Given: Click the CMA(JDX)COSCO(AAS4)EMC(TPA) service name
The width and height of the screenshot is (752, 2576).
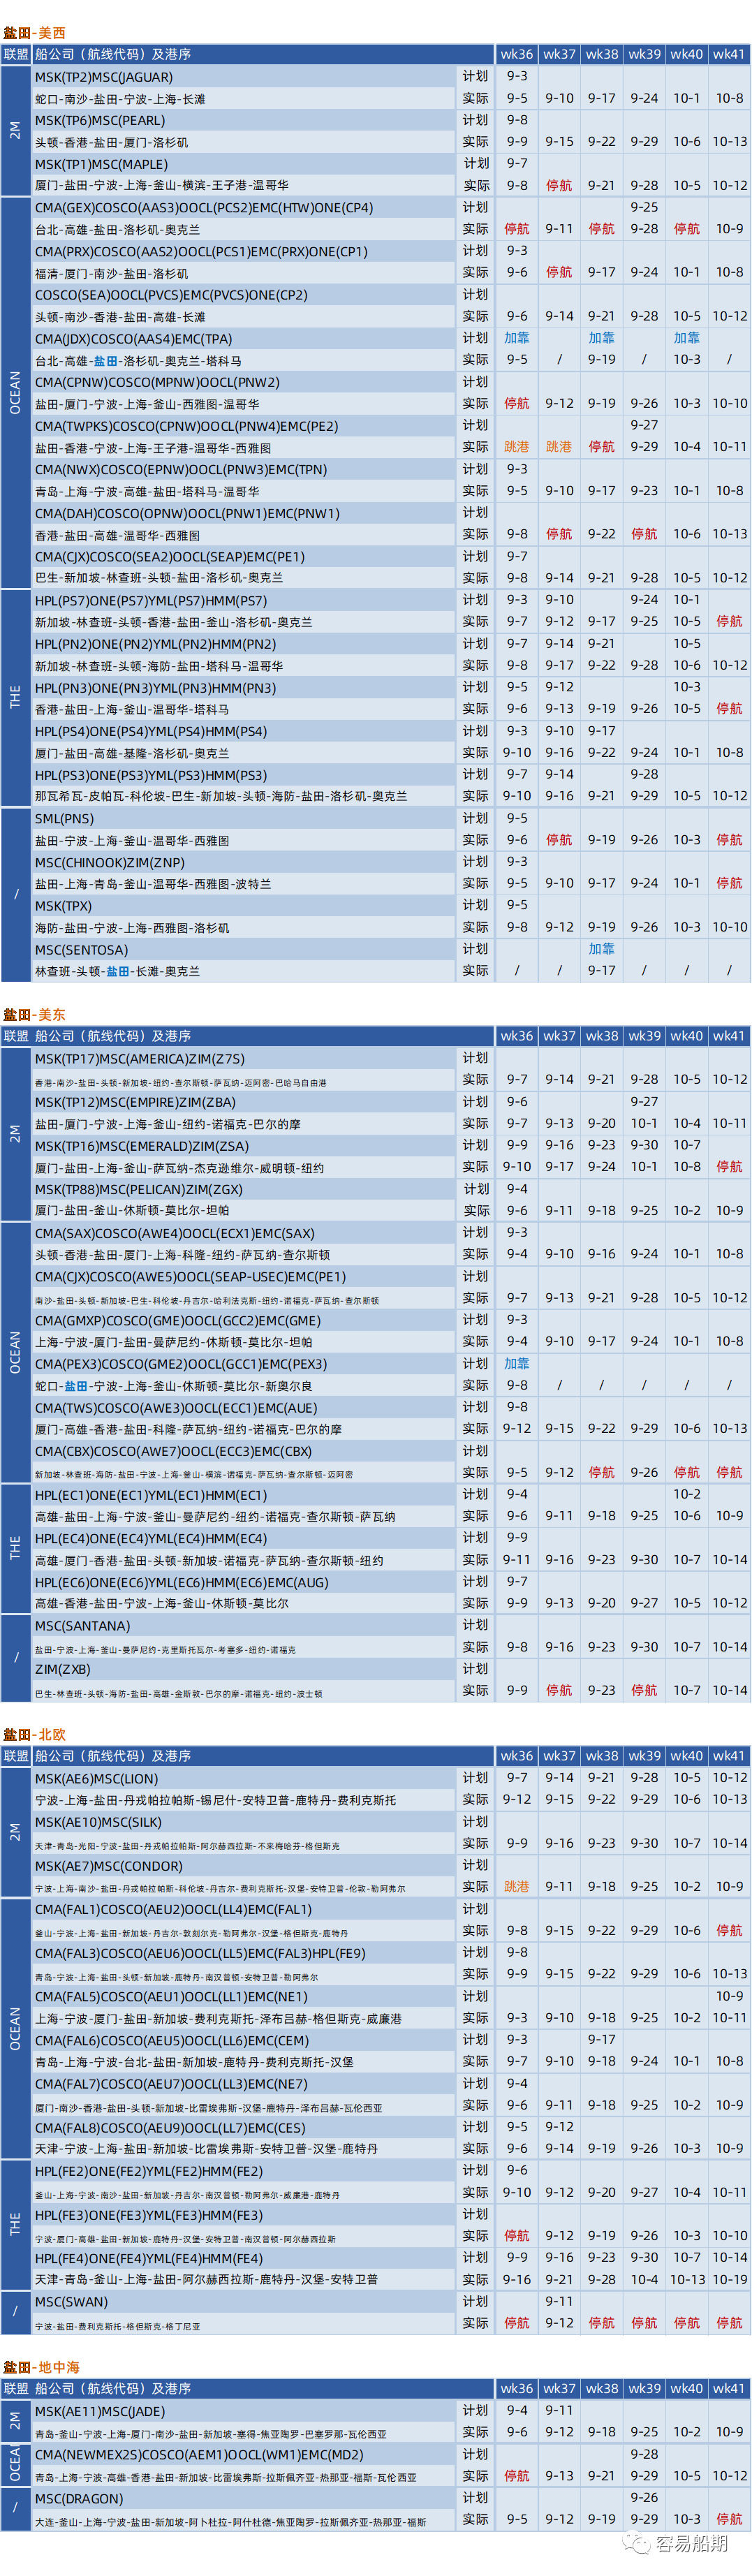Looking at the screenshot, I should pos(133,339).
